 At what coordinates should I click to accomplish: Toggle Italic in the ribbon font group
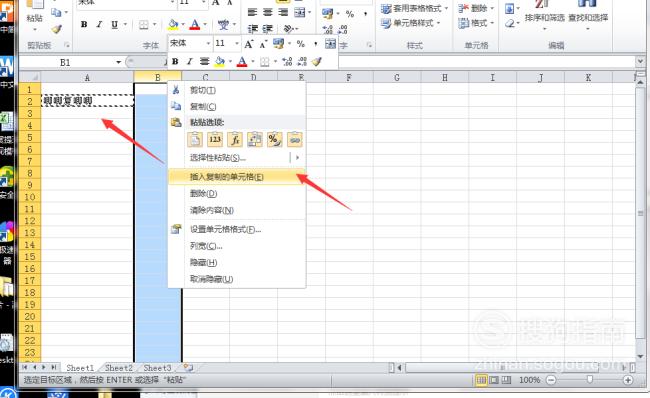(x=99, y=24)
